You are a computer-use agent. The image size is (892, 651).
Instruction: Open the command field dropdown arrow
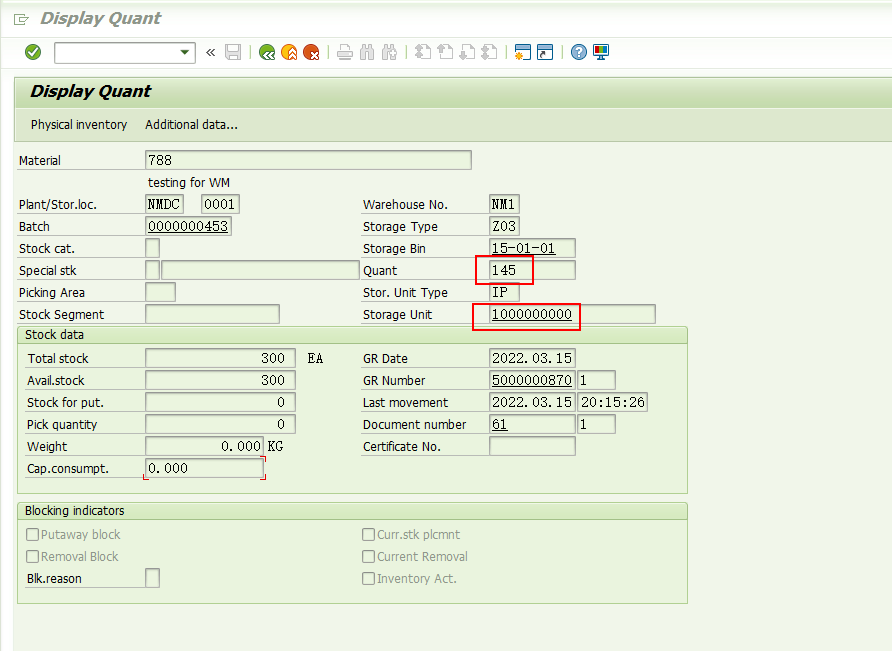point(184,52)
